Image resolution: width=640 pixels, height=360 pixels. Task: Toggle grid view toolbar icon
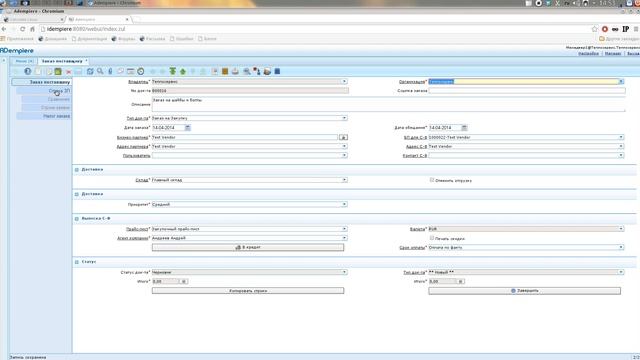[x=131, y=71]
